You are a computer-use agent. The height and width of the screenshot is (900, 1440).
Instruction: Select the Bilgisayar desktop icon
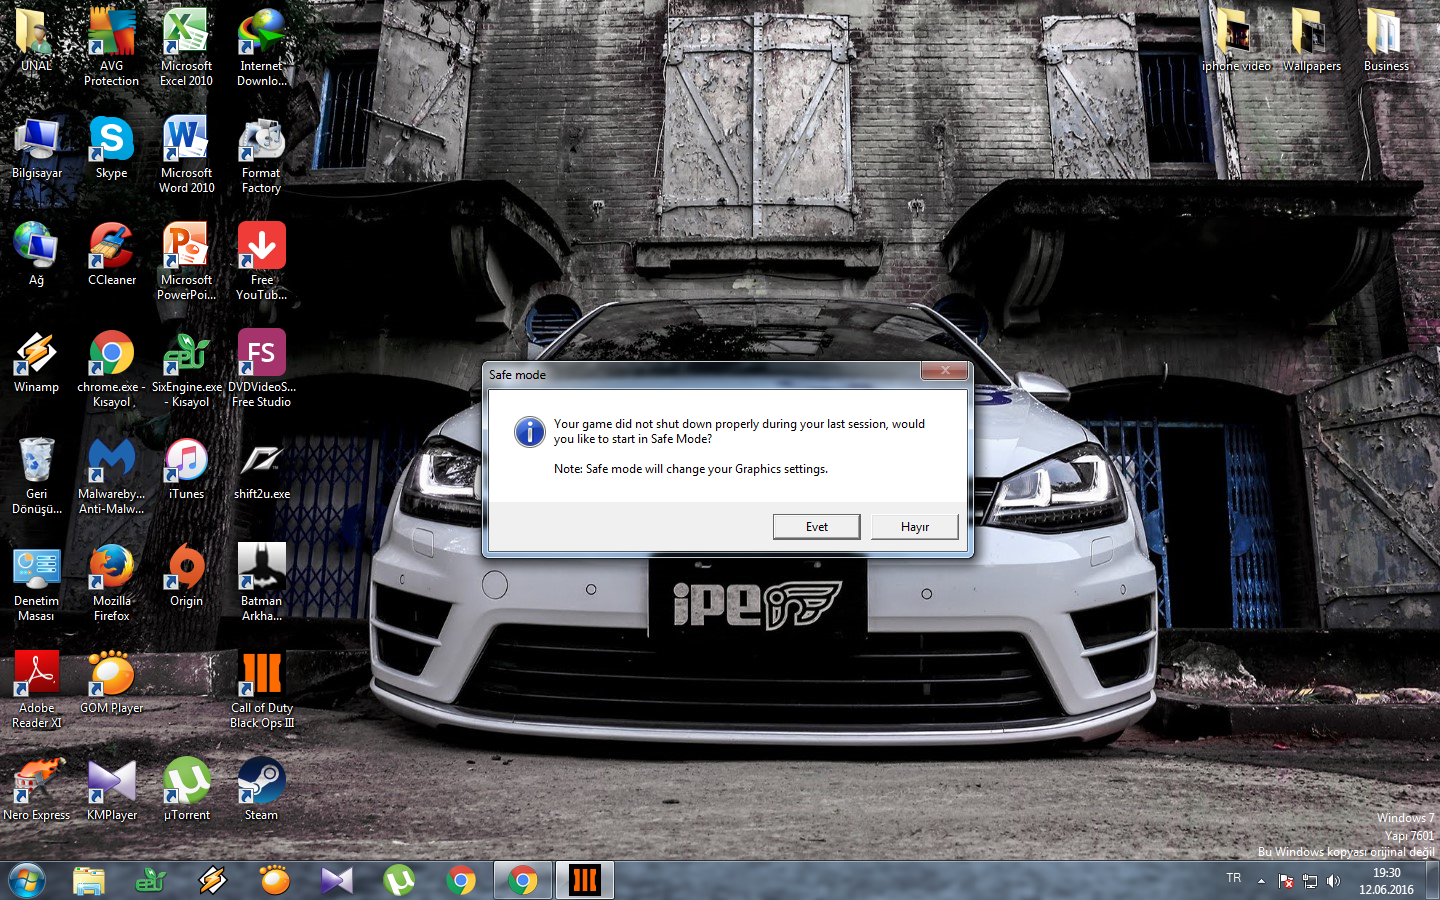coord(36,148)
